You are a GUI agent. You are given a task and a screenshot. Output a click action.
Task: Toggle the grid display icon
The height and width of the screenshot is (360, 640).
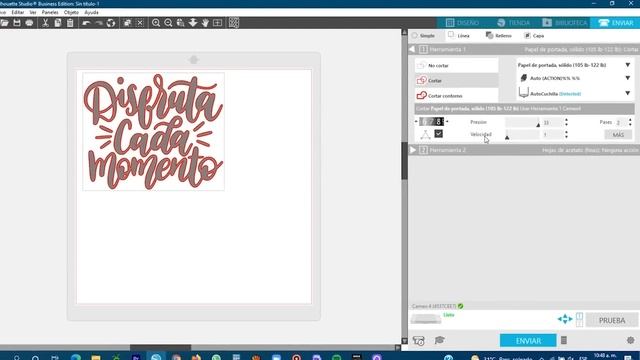click(x=234, y=23)
